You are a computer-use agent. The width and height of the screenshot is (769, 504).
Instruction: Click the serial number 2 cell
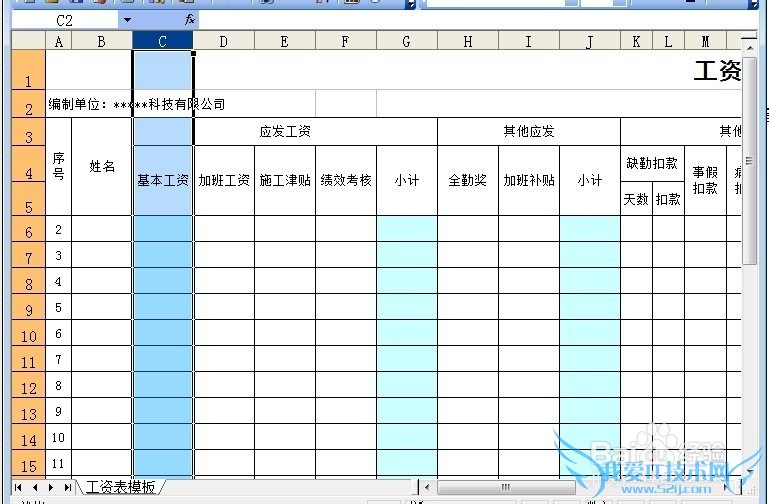[58, 229]
